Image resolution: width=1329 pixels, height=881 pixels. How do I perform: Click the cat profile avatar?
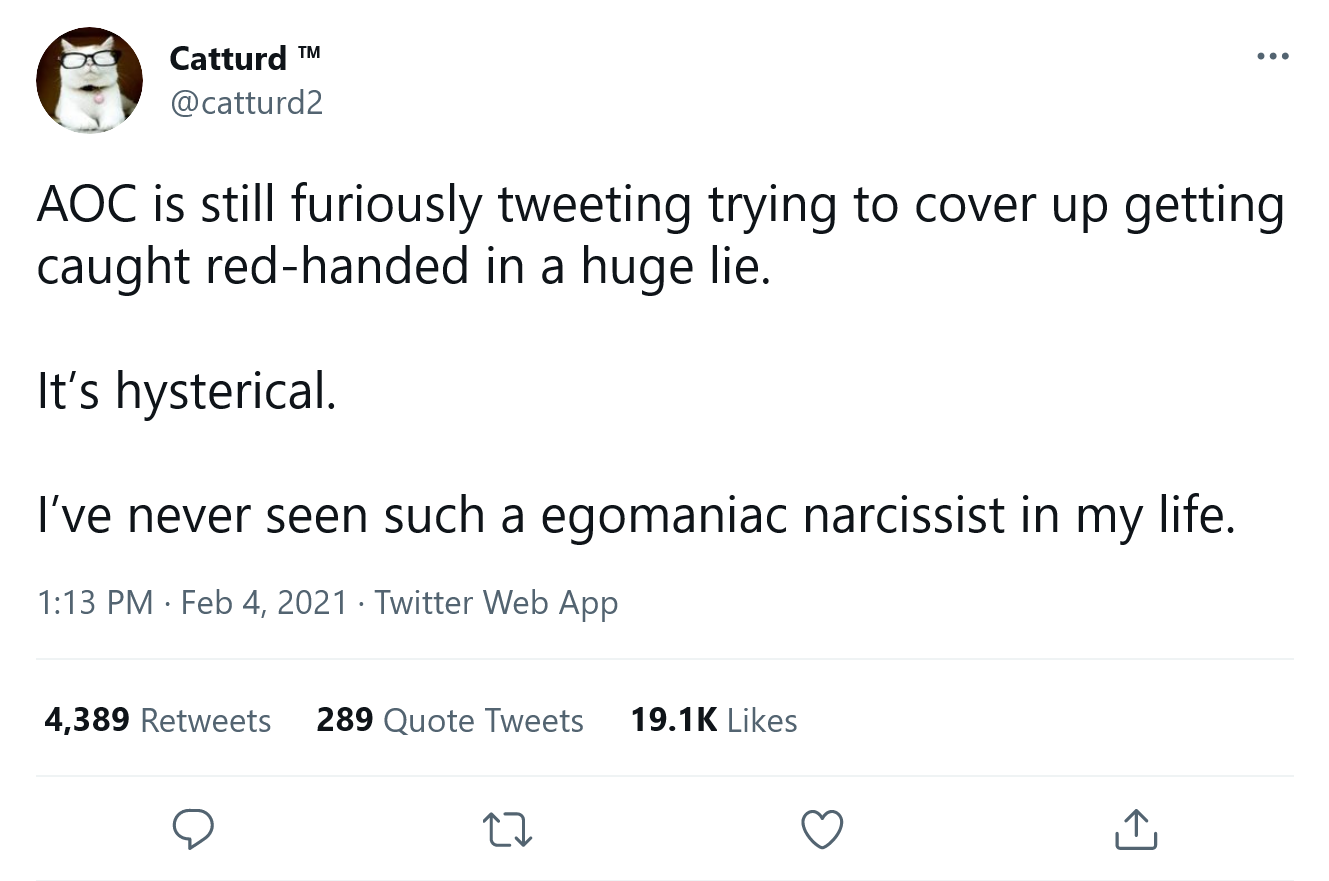click(89, 80)
